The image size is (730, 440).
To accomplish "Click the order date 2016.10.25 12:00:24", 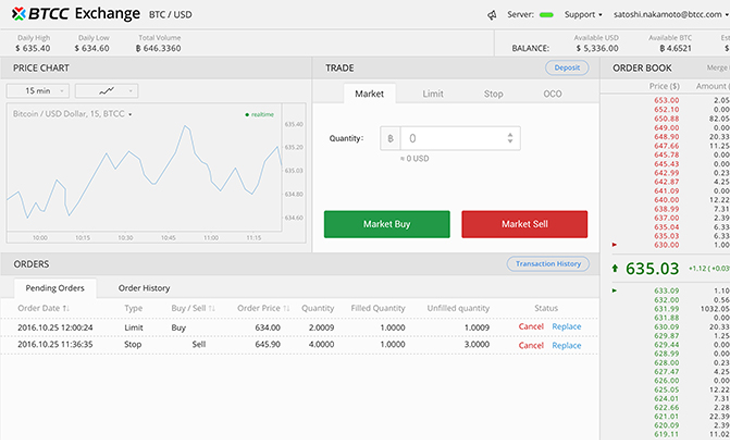I will [55, 328].
